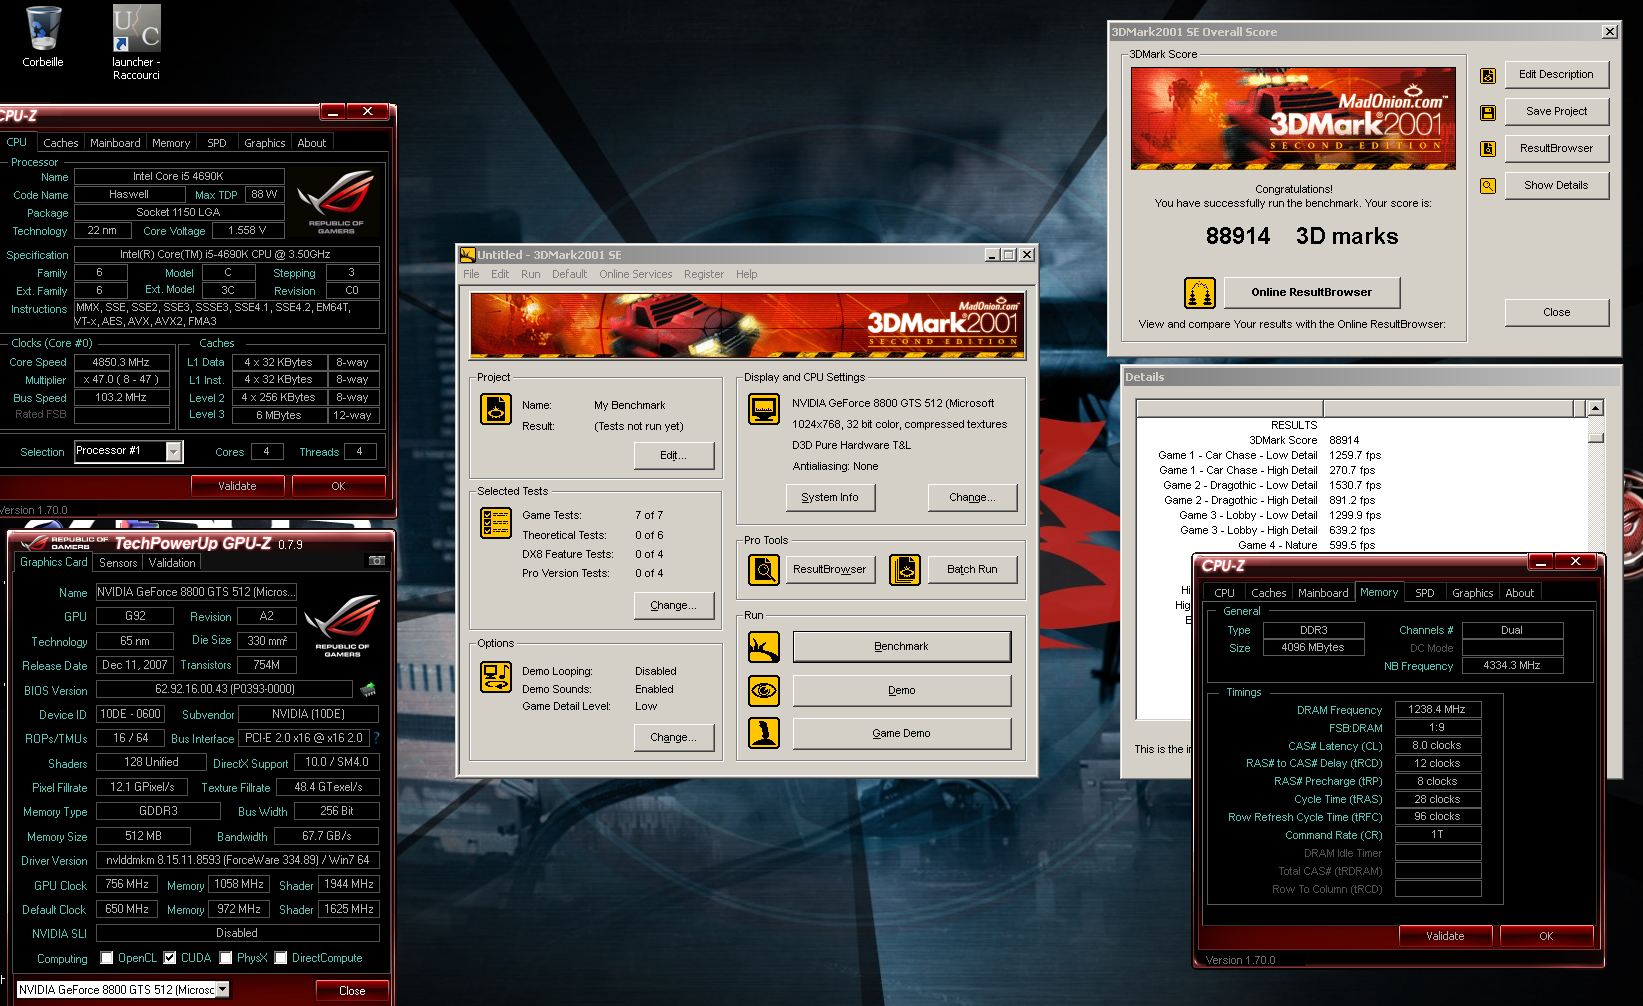Click the Project icon in 3DMark2001
The height and width of the screenshot is (1006, 1643).
coord(496,409)
